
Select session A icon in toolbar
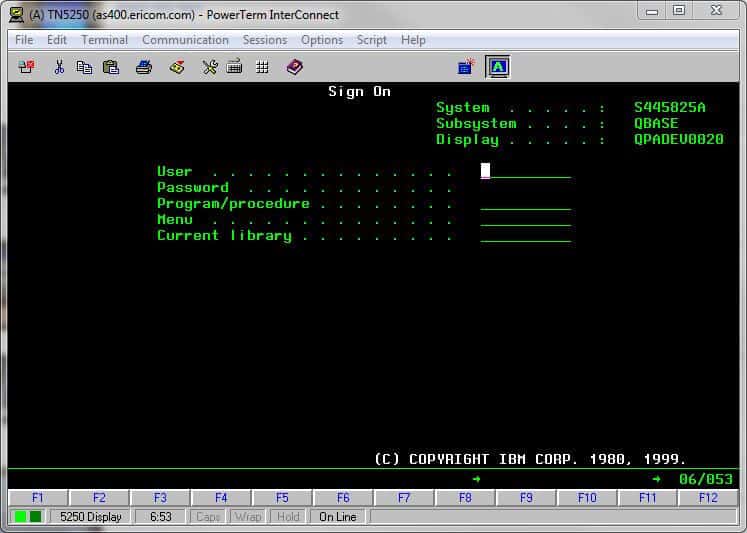497,67
